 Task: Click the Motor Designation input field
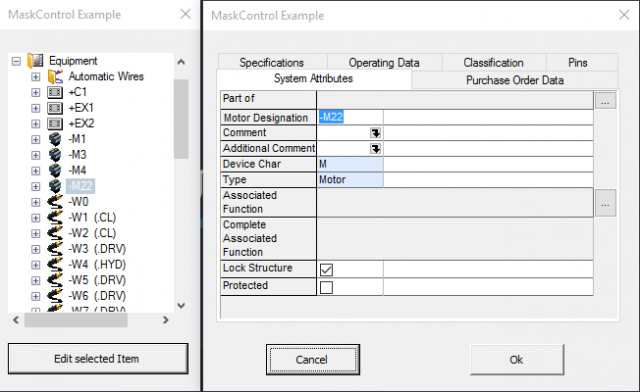350,118
